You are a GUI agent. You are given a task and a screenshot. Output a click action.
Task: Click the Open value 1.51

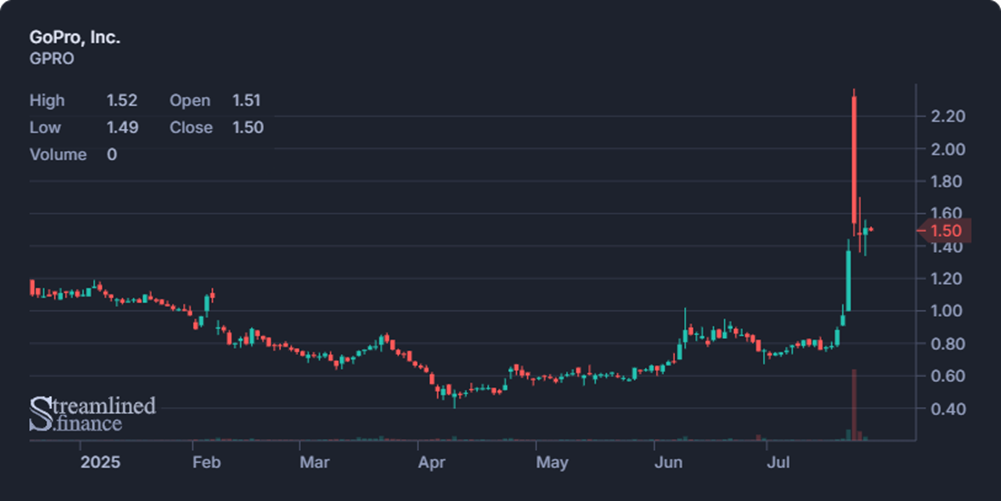point(246,101)
